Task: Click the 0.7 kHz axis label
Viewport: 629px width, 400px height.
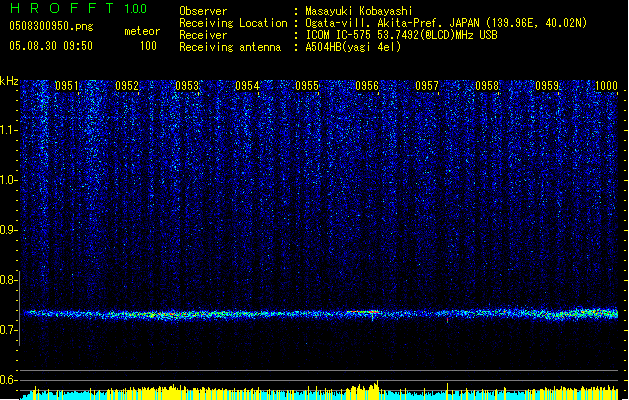Action: tap(8, 330)
